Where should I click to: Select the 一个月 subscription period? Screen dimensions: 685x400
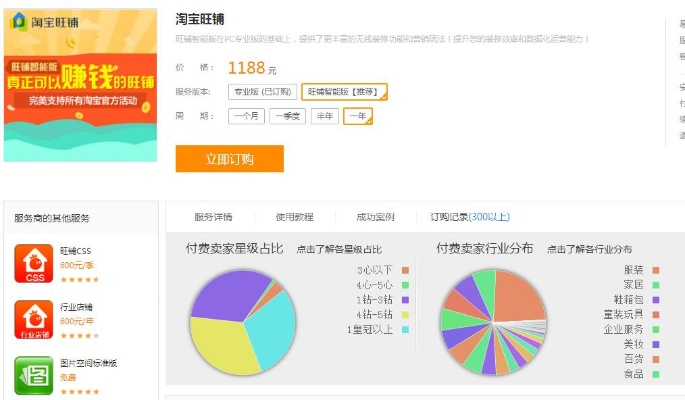click(x=247, y=116)
